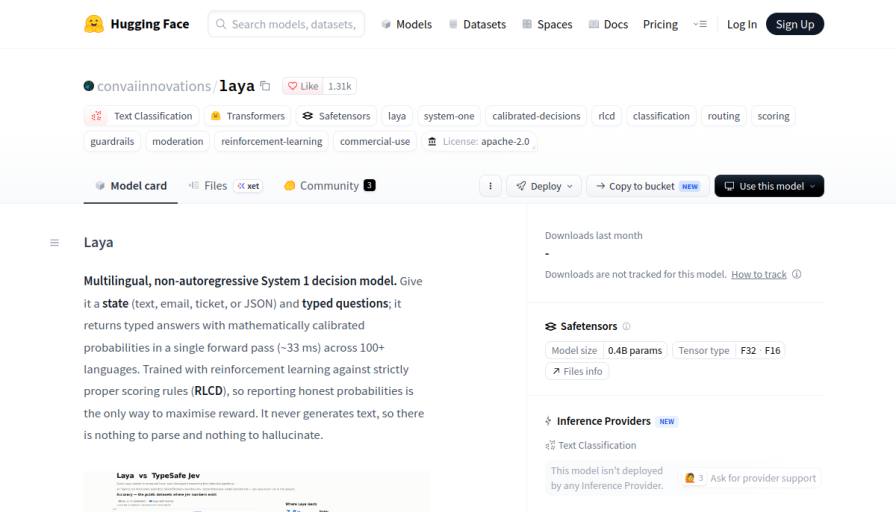896x512 pixels.
Task: Click the reinforcement-learning tag
Action: tap(271, 141)
